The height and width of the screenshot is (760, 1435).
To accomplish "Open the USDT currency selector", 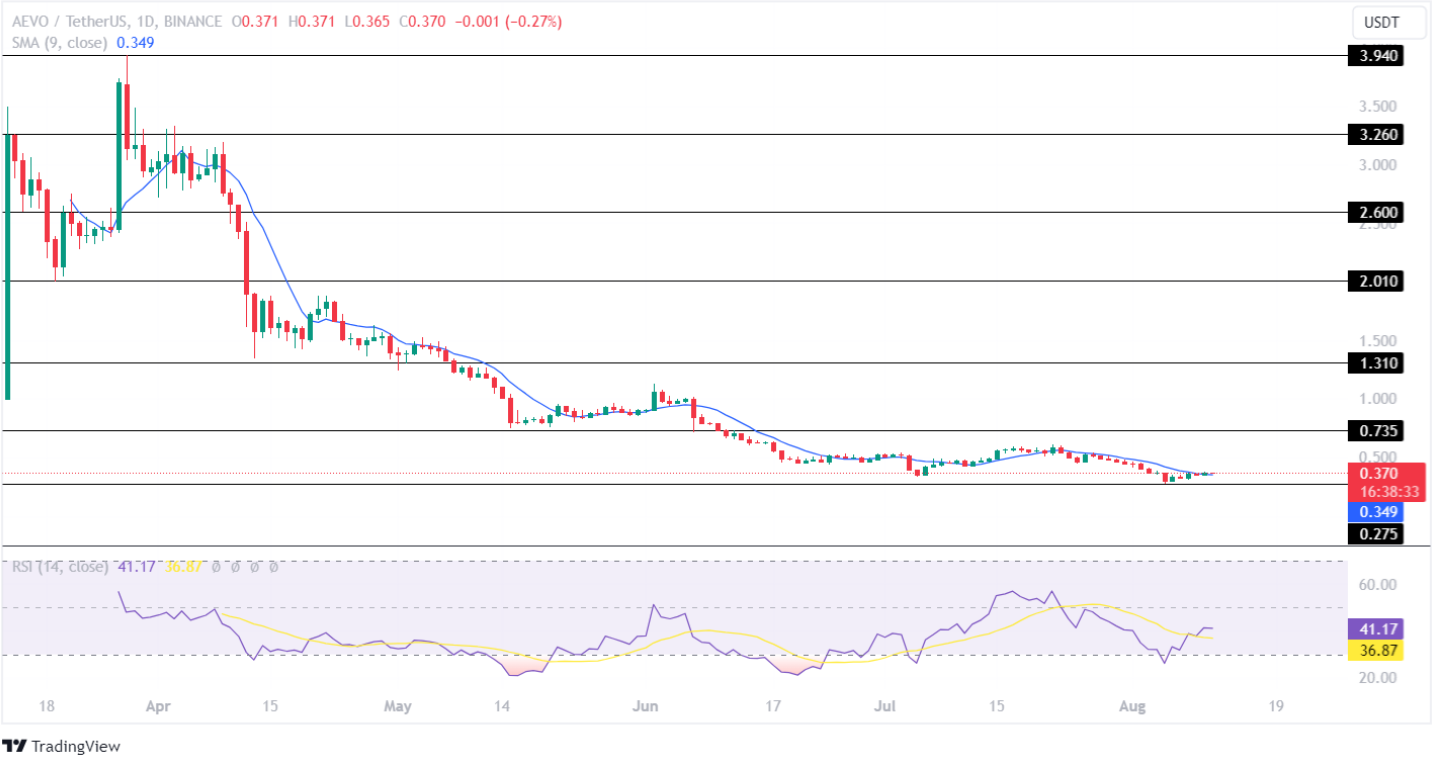I will [x=1389, y=22].
